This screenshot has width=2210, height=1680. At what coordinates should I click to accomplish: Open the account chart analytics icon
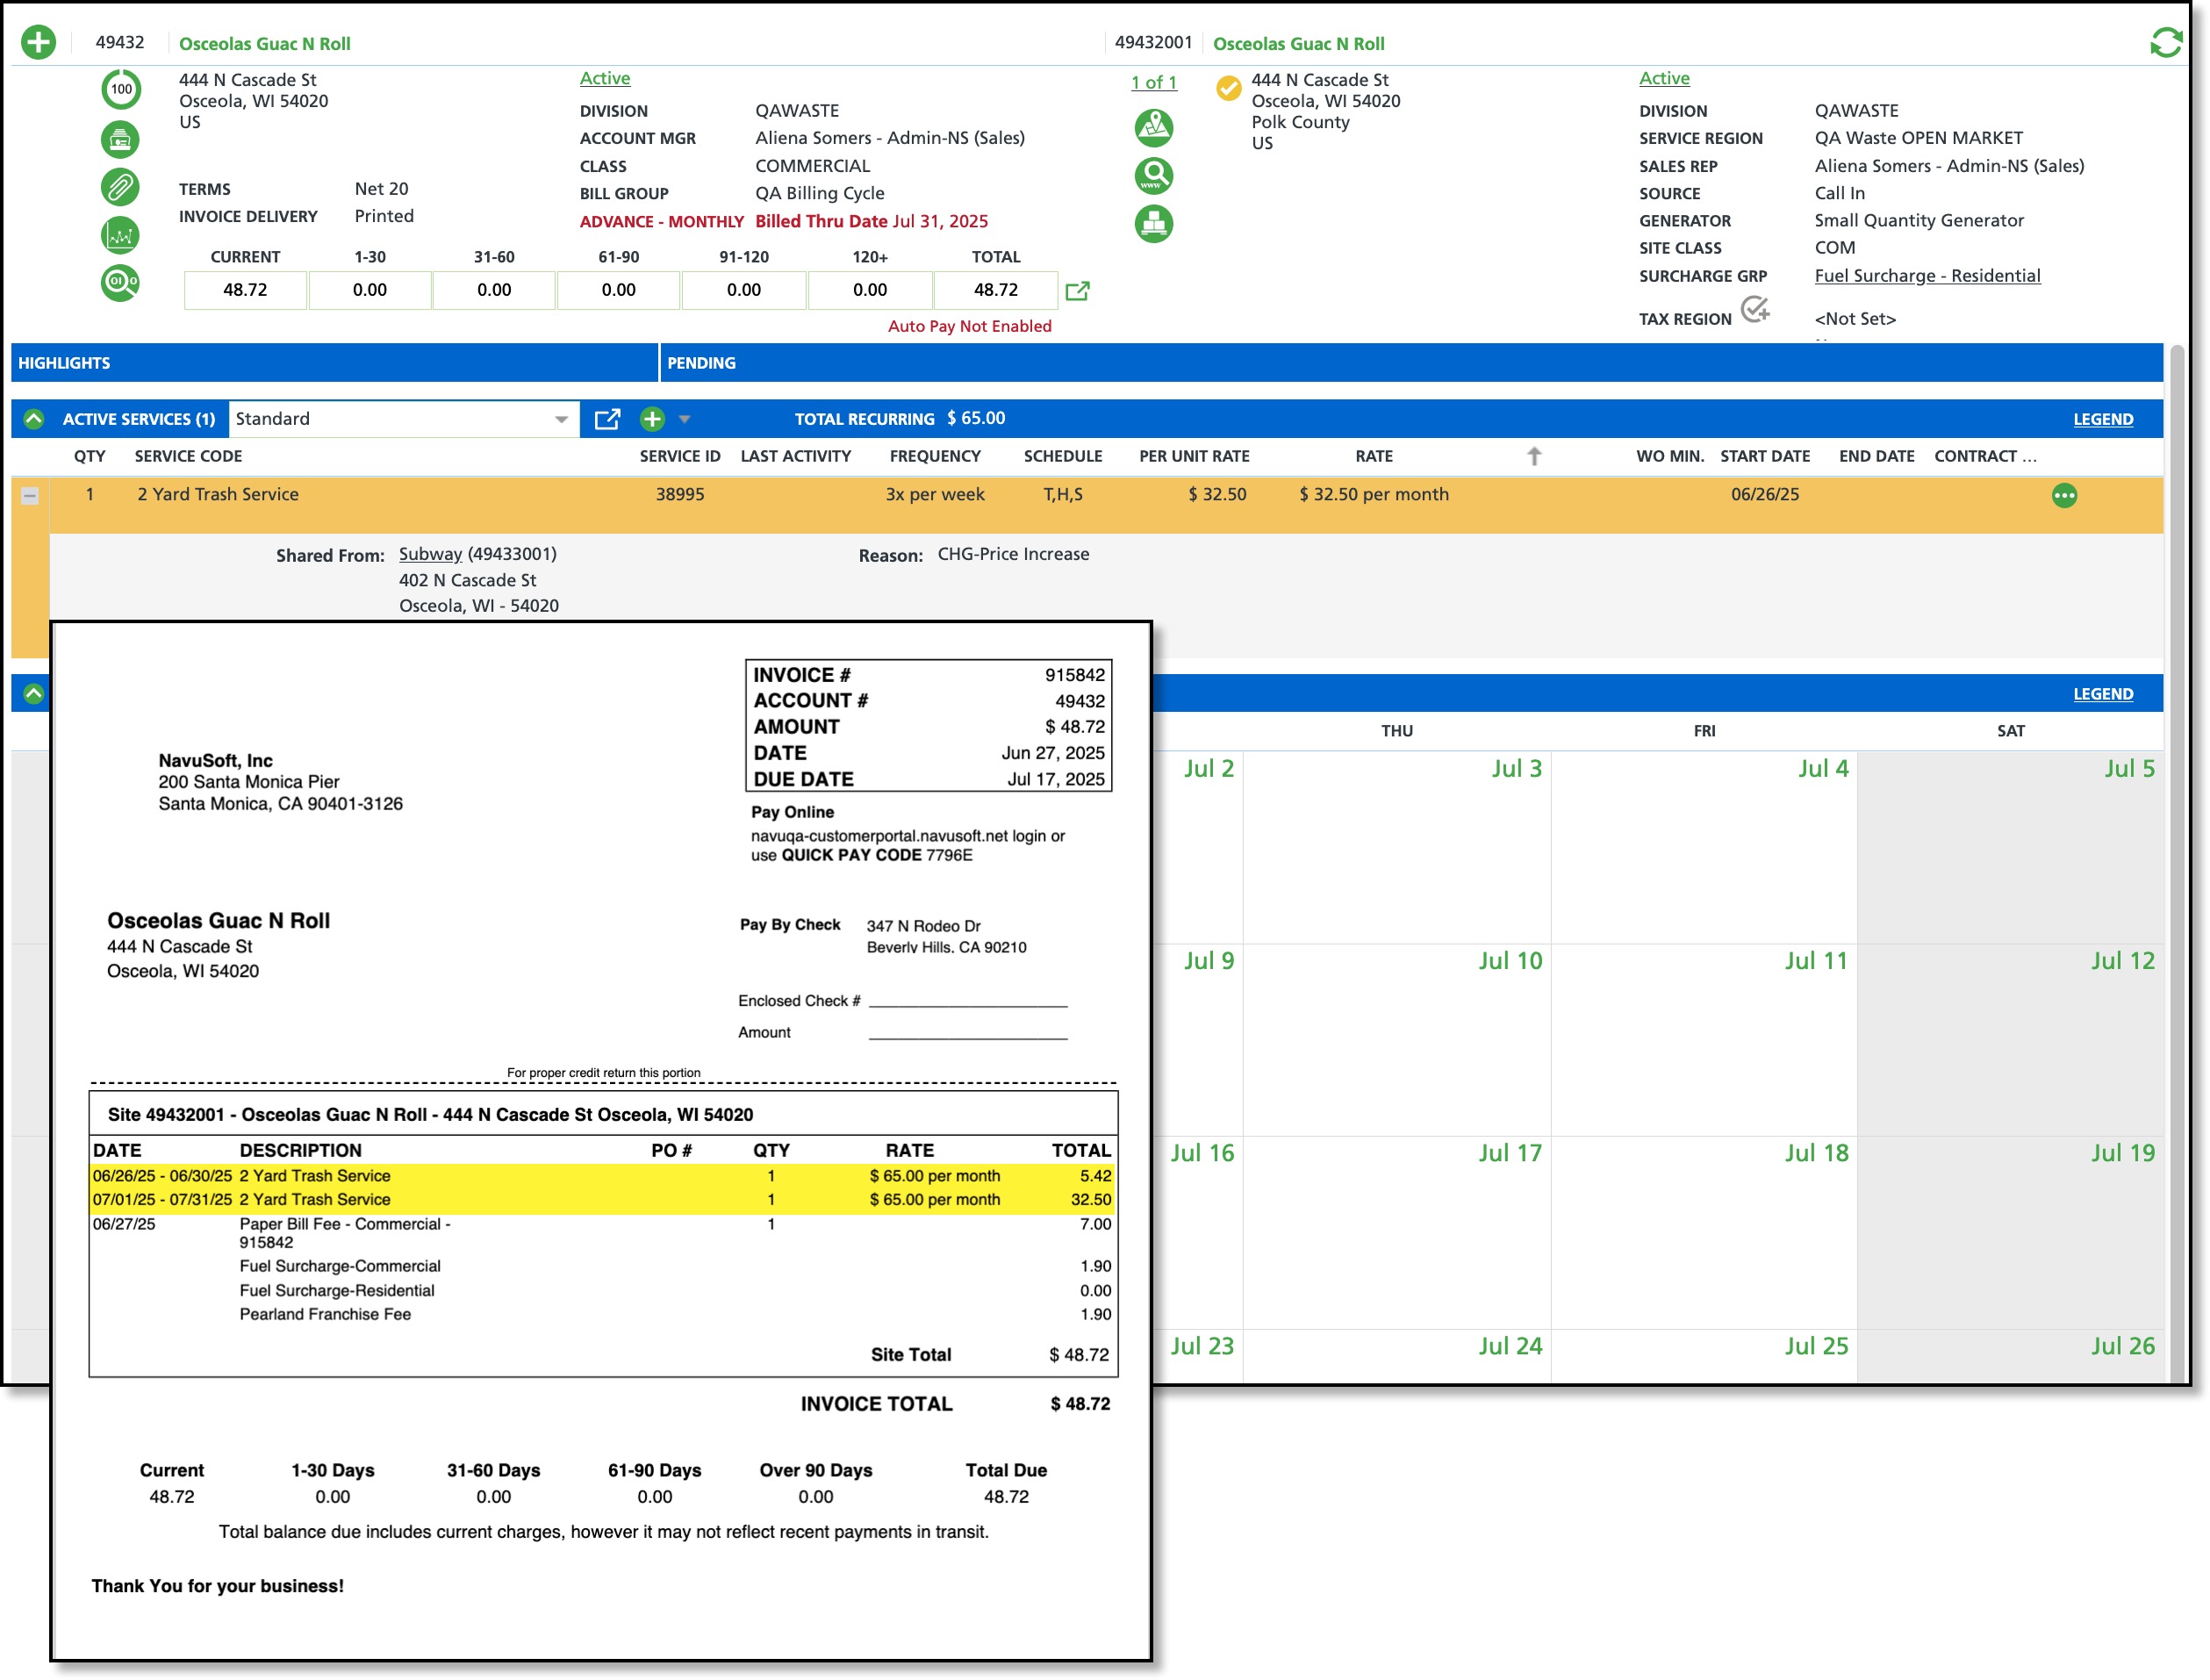coord(120,236)
